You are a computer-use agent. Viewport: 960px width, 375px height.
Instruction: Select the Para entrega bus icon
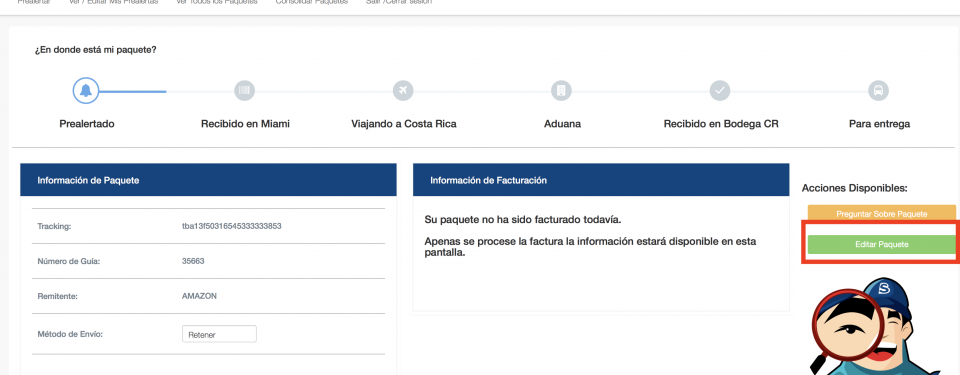point(879,91)
